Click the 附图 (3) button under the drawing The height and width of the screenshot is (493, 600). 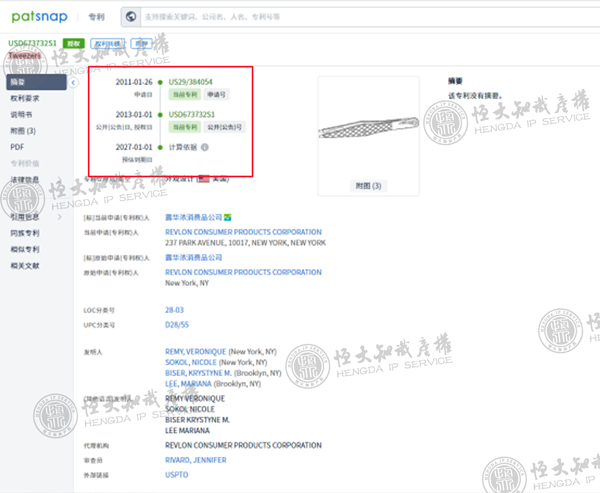pyautogui.click(x=368, y=186)
